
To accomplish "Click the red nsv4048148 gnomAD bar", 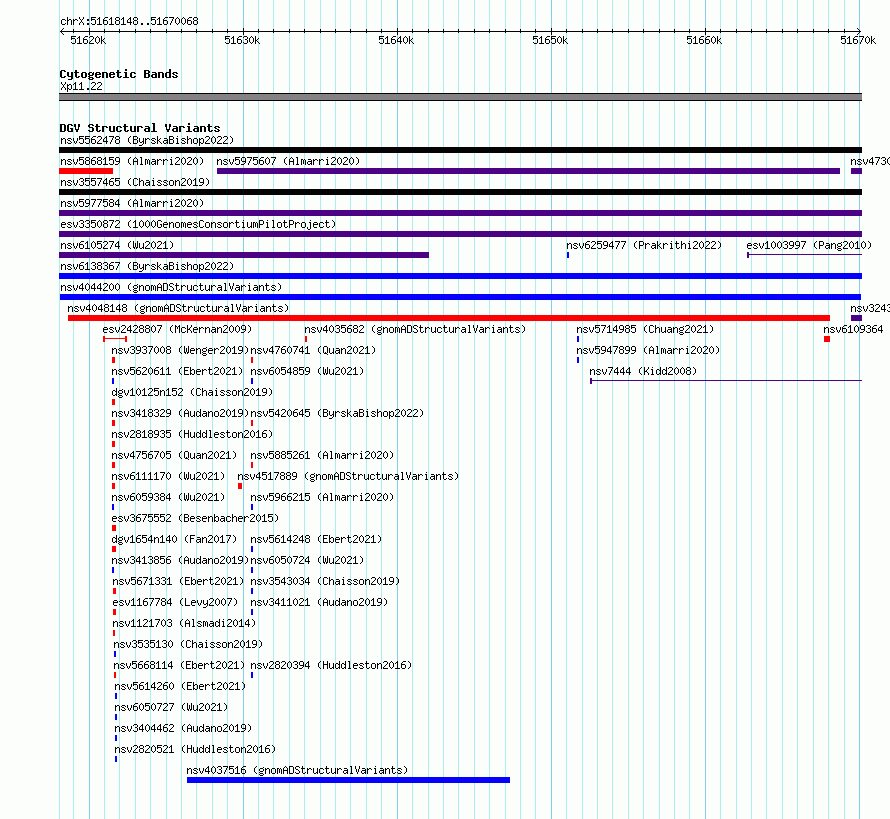I will point(449,318).
